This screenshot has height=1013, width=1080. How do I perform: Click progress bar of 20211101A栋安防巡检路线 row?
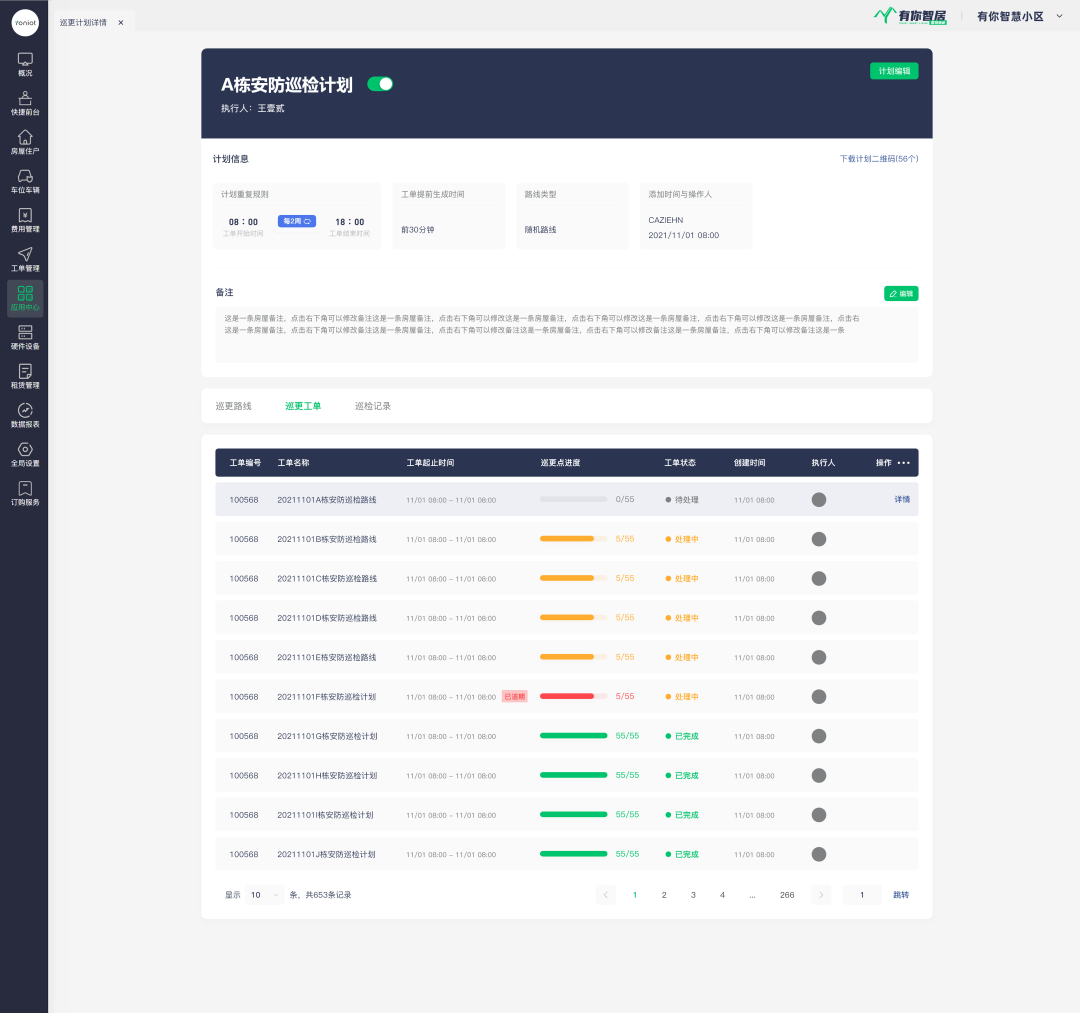pyautogui.click(x=573, y=499)
